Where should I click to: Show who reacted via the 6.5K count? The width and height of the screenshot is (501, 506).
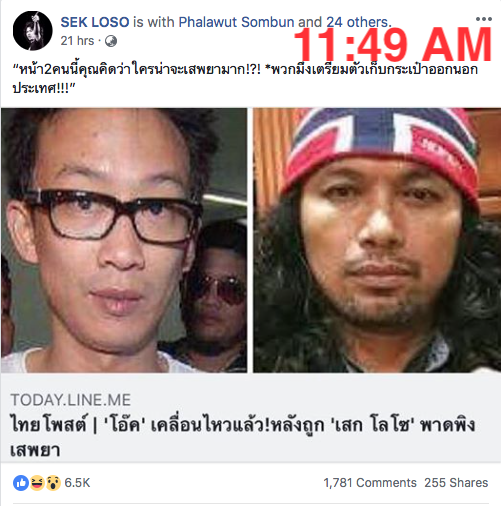(77, 483)
